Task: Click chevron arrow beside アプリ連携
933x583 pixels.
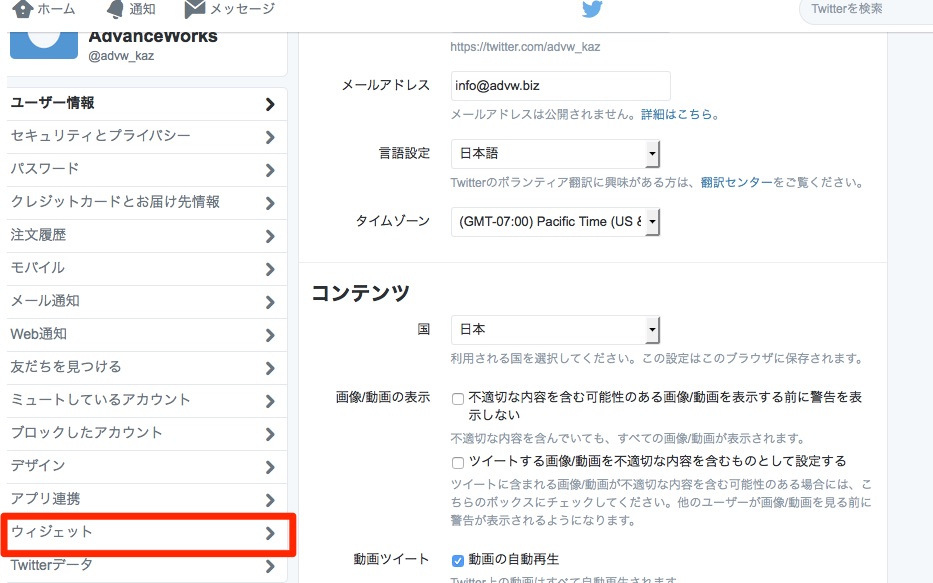Action: pyautogui.click(x=270, y=500)
